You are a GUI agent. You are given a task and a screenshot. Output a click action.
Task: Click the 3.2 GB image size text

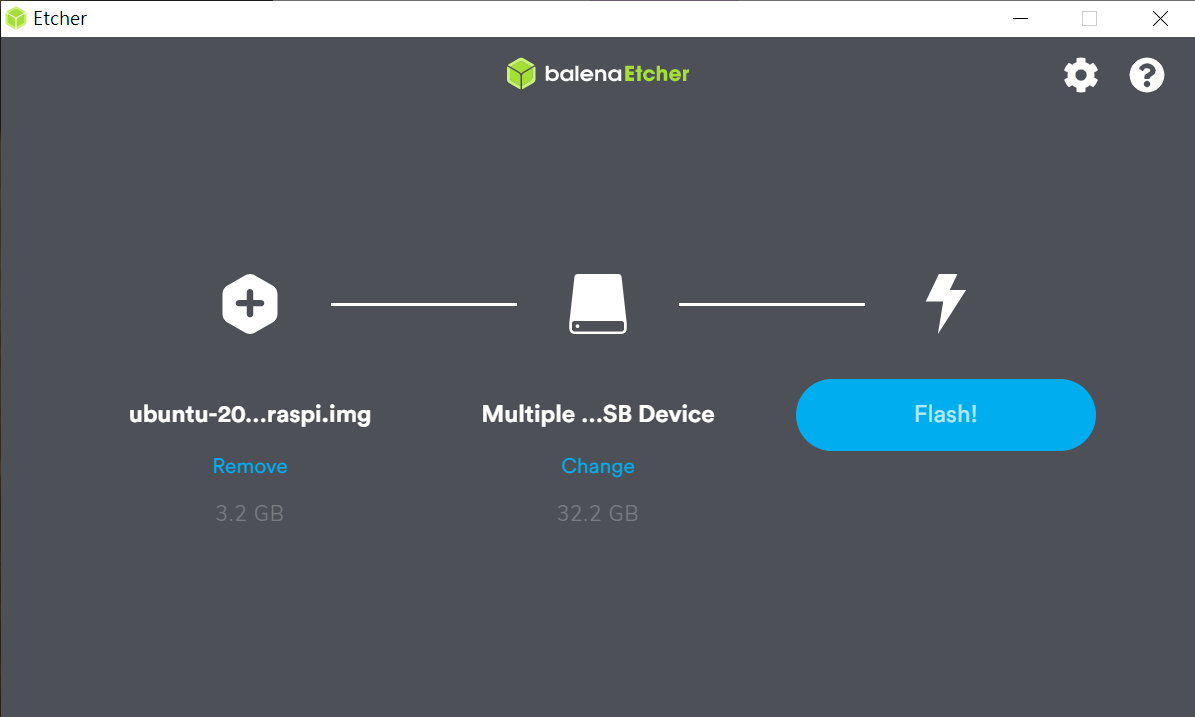coord(249,514)
